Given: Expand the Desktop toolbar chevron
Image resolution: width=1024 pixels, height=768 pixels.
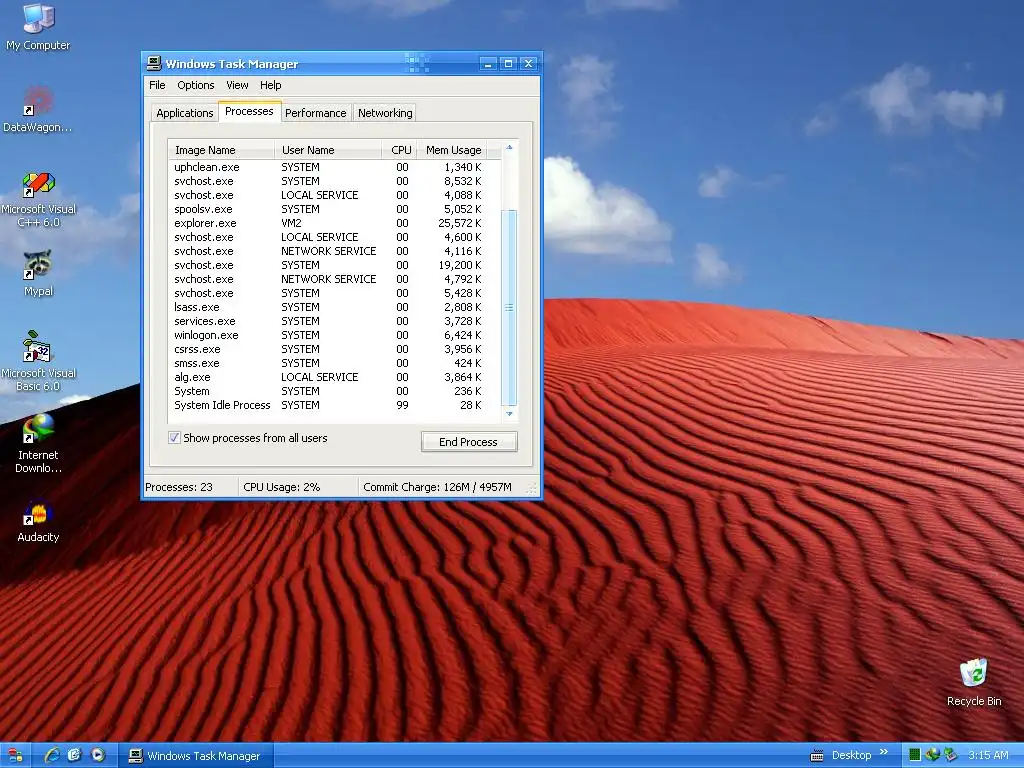Looking at the screenshot, I should click(884, 752).
